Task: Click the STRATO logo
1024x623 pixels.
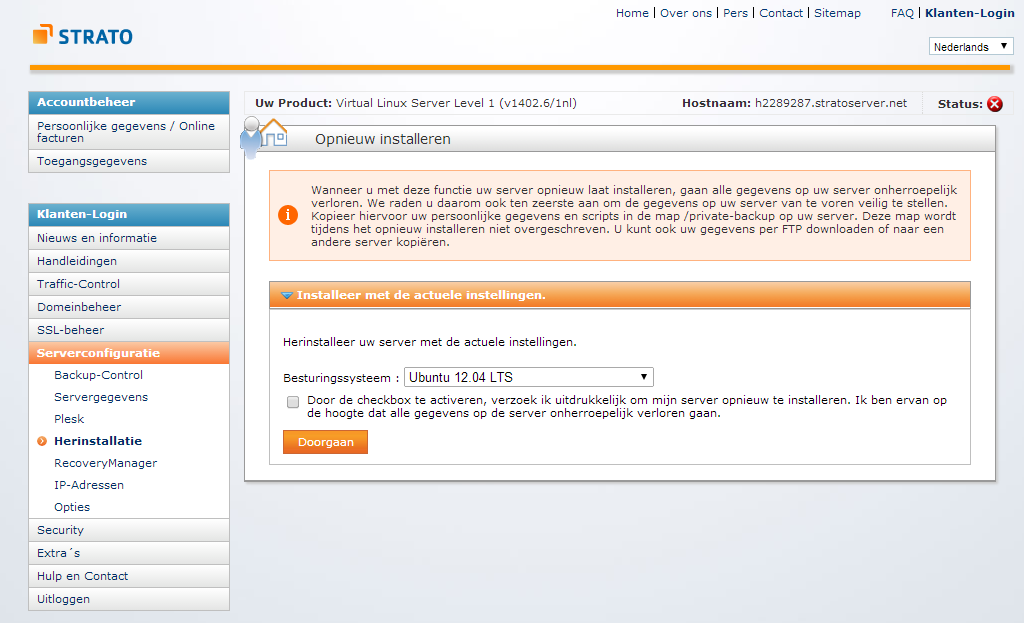Action: coord(82,36)
